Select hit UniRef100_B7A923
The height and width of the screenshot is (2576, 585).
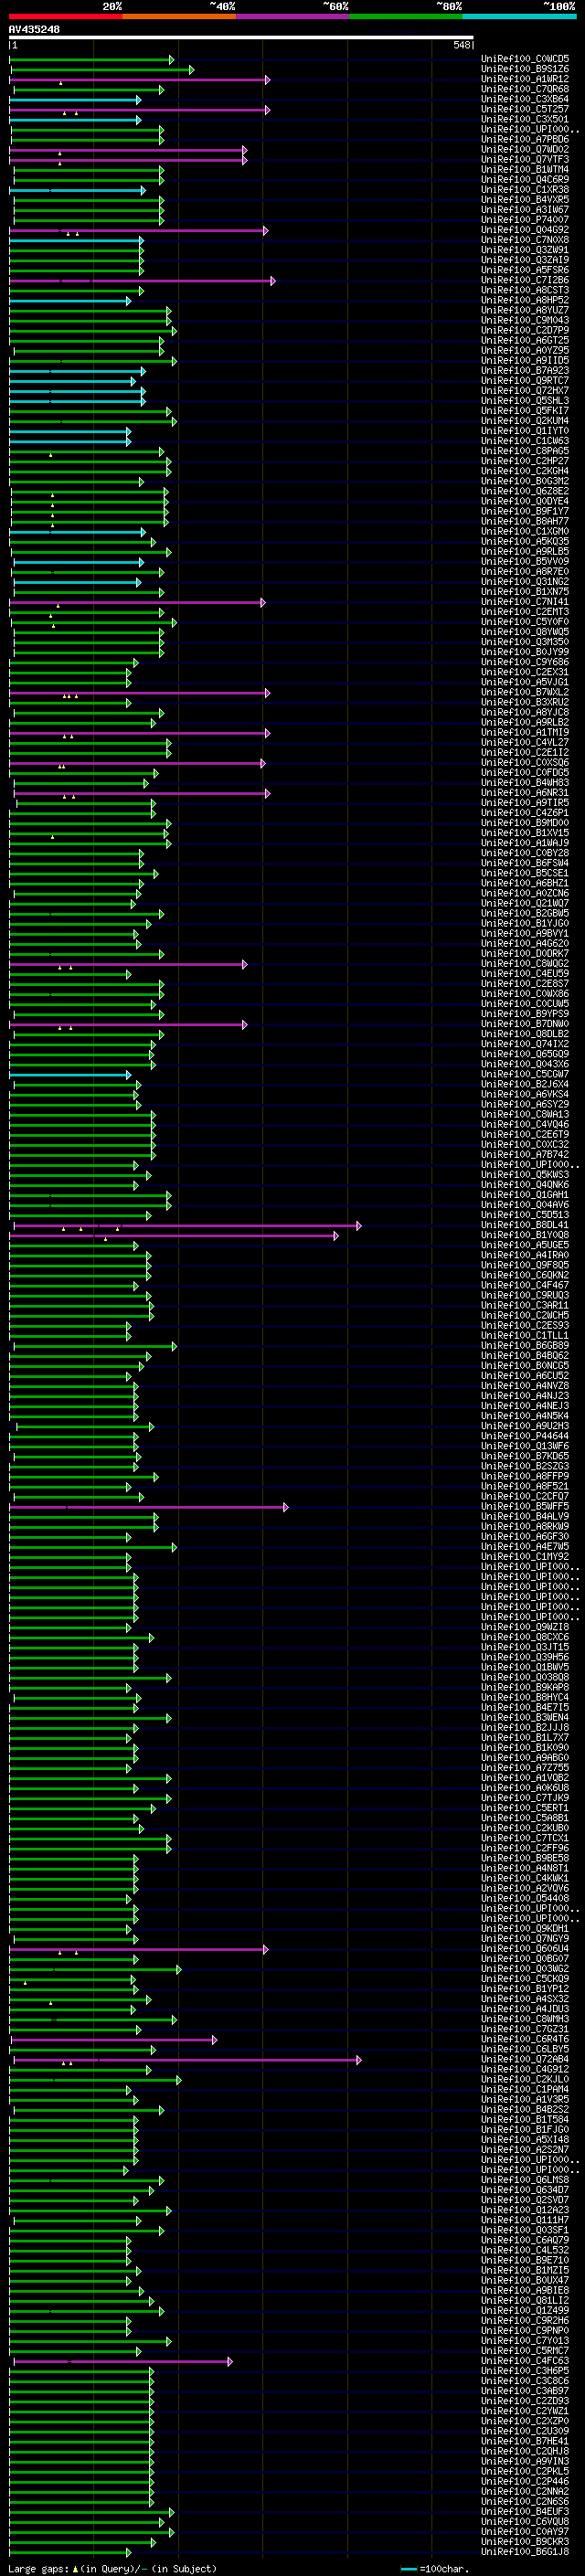click(x=525, y=371)
